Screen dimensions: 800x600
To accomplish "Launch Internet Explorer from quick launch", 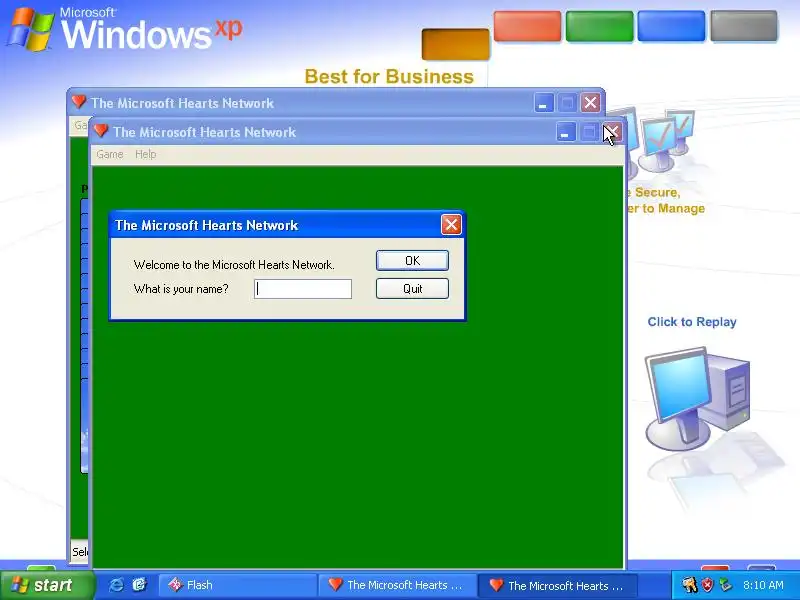I will 116,585.
